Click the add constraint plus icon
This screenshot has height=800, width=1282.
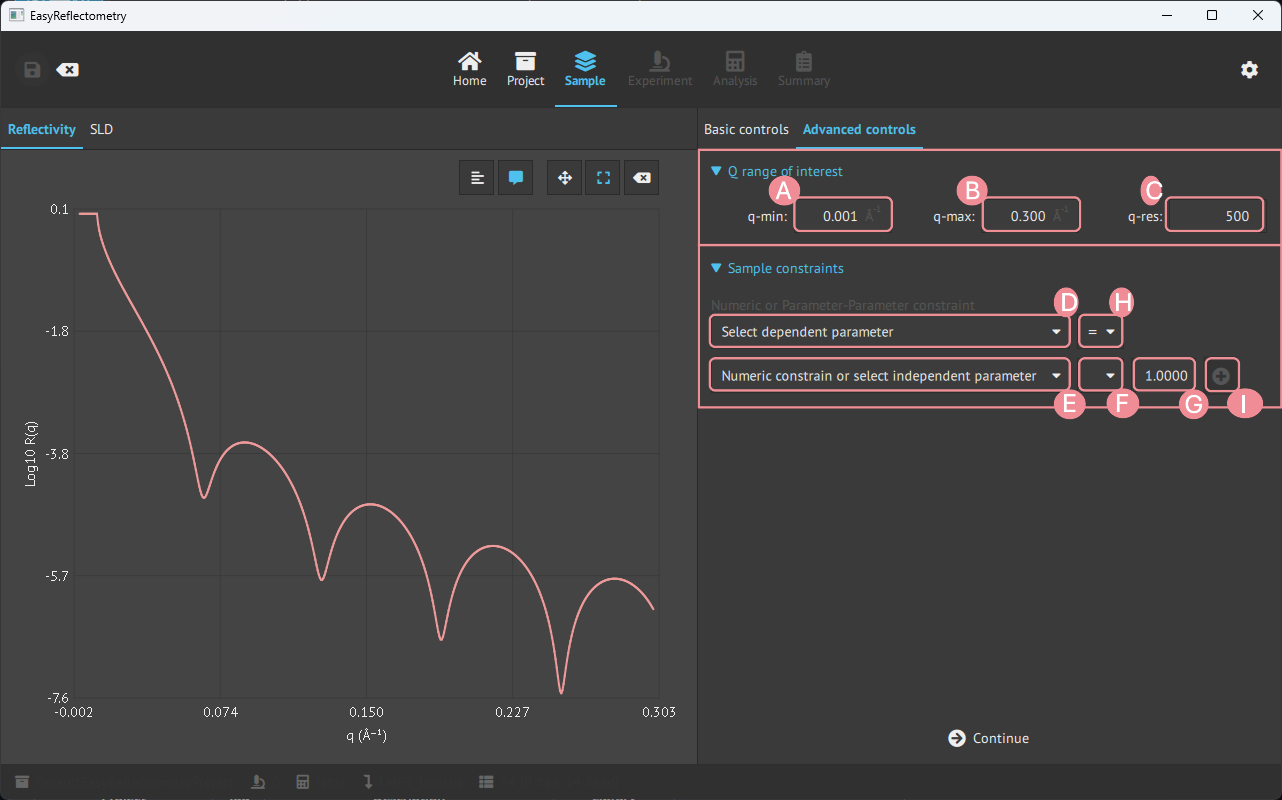1222,376
